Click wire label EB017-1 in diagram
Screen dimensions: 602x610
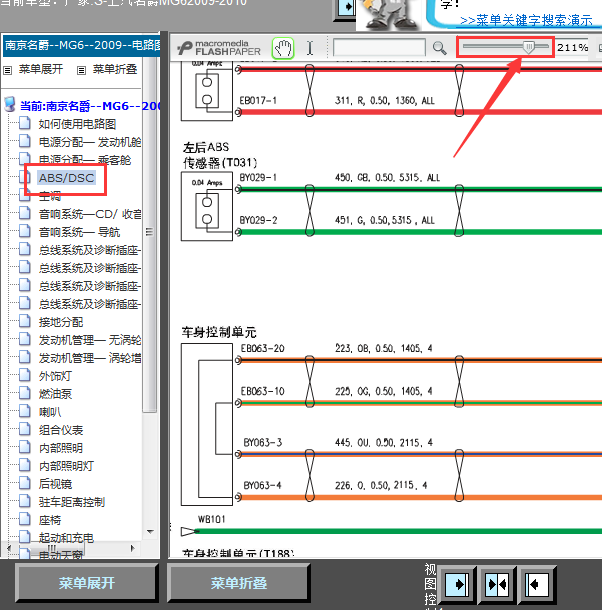coord(258,101)
